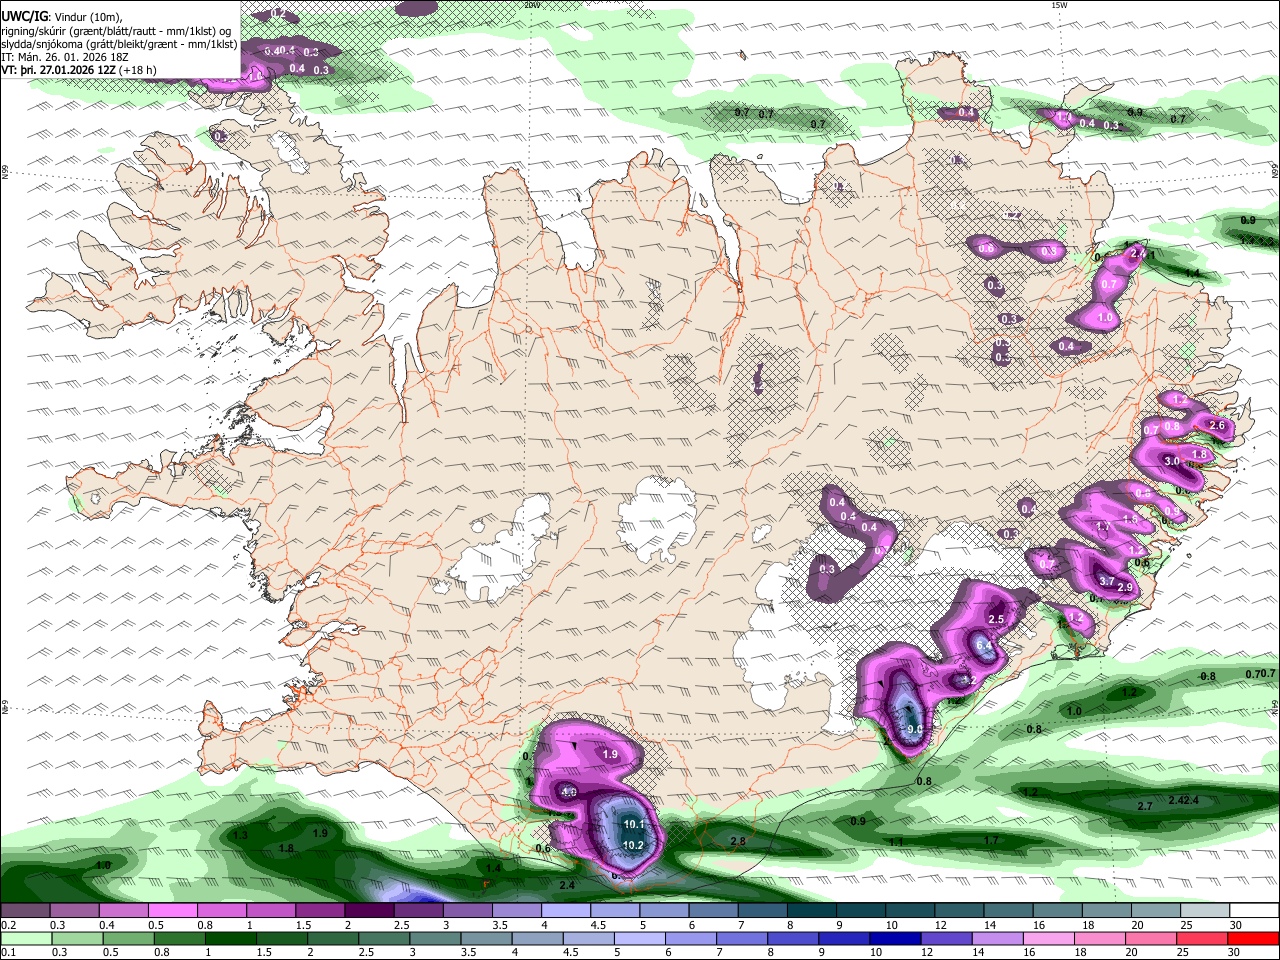Pick the snow legend swatch between 2 and 2.5
This screenshot has width=1280, height=960.
click(369, 911)
